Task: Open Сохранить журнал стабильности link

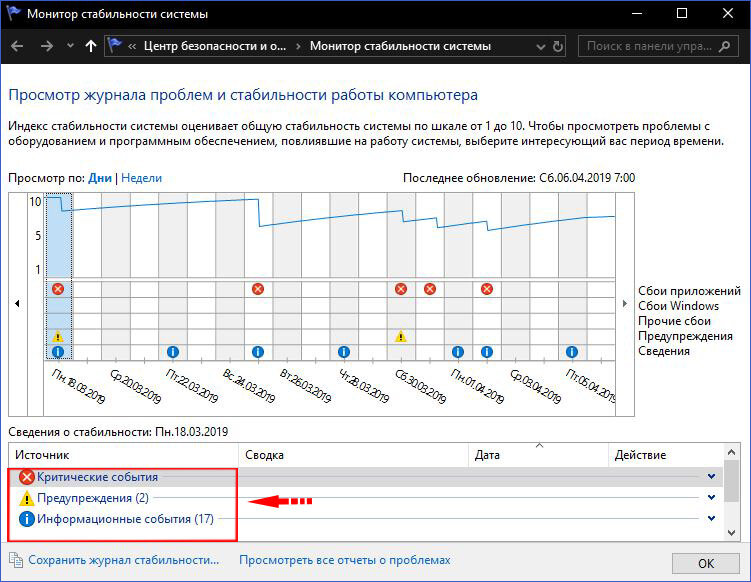Action: tap(124, 560)
